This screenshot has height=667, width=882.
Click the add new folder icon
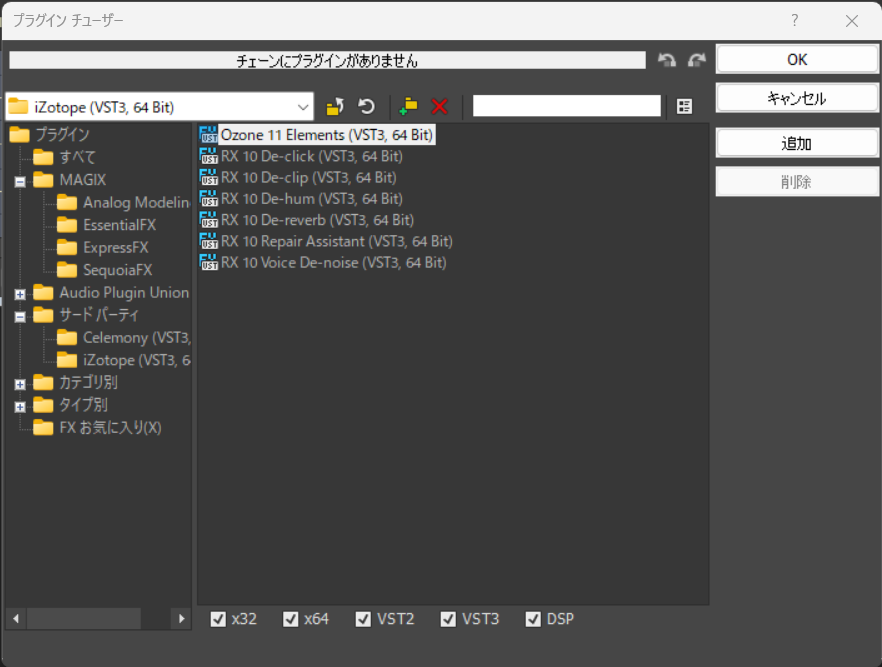click(x=408, y=106)
